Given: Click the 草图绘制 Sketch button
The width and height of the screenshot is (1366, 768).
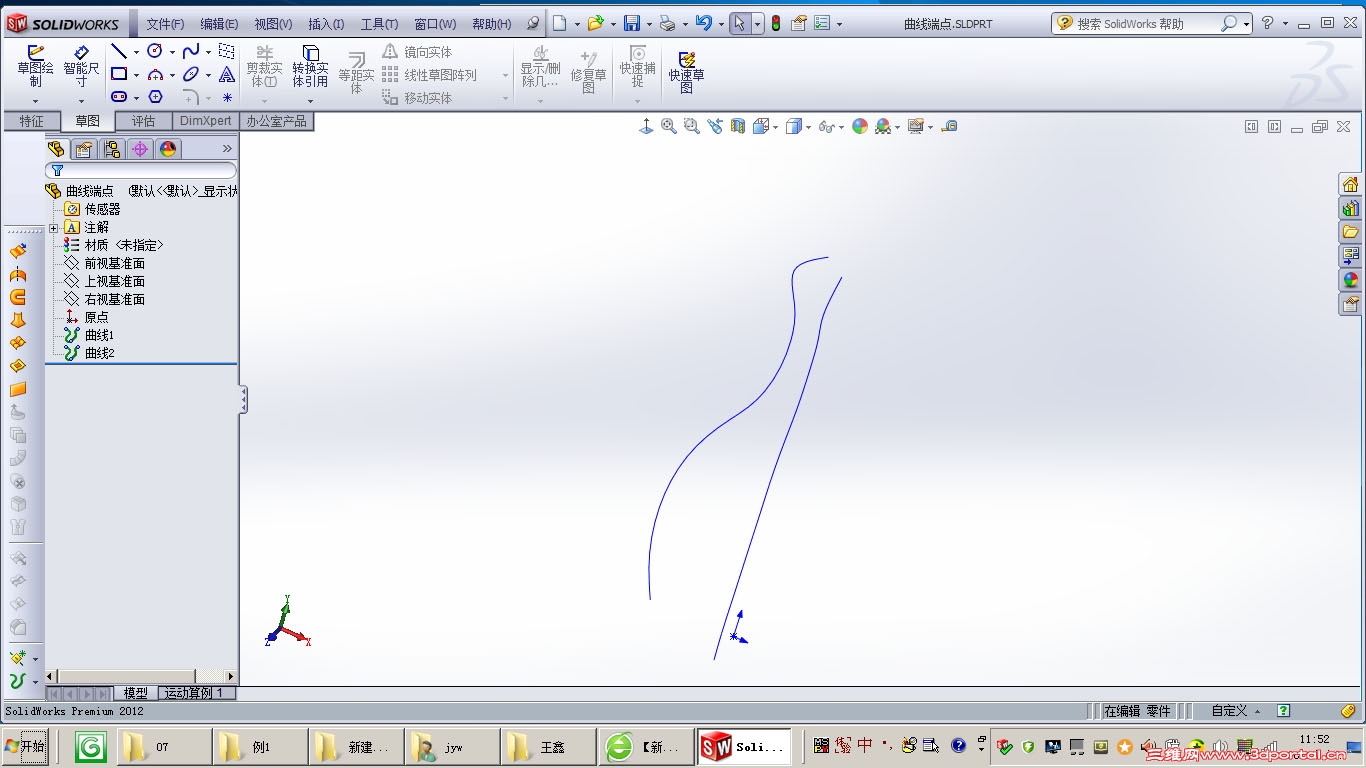Looking at the screenshot, I should pos(36,65).
